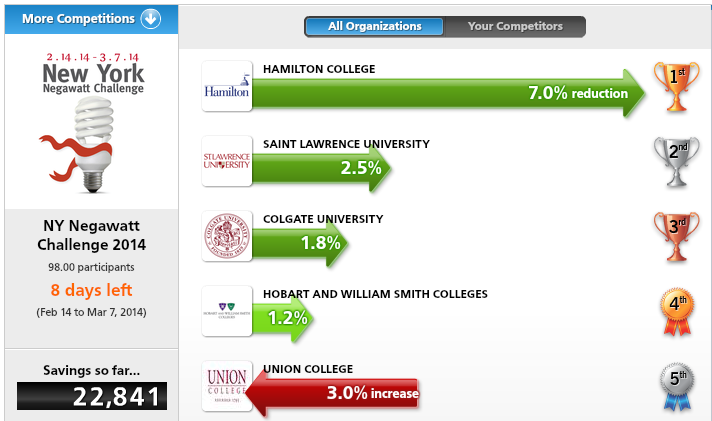Screen dimensions: 712x421
Task: Click the bronze 3rd place trophy
Action: pos(677,236)
